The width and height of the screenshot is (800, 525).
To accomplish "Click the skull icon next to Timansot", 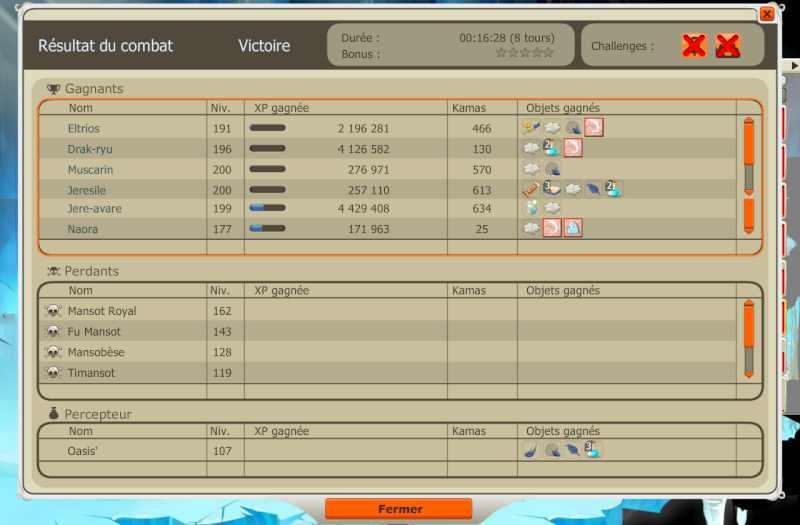I will (53, 372).
